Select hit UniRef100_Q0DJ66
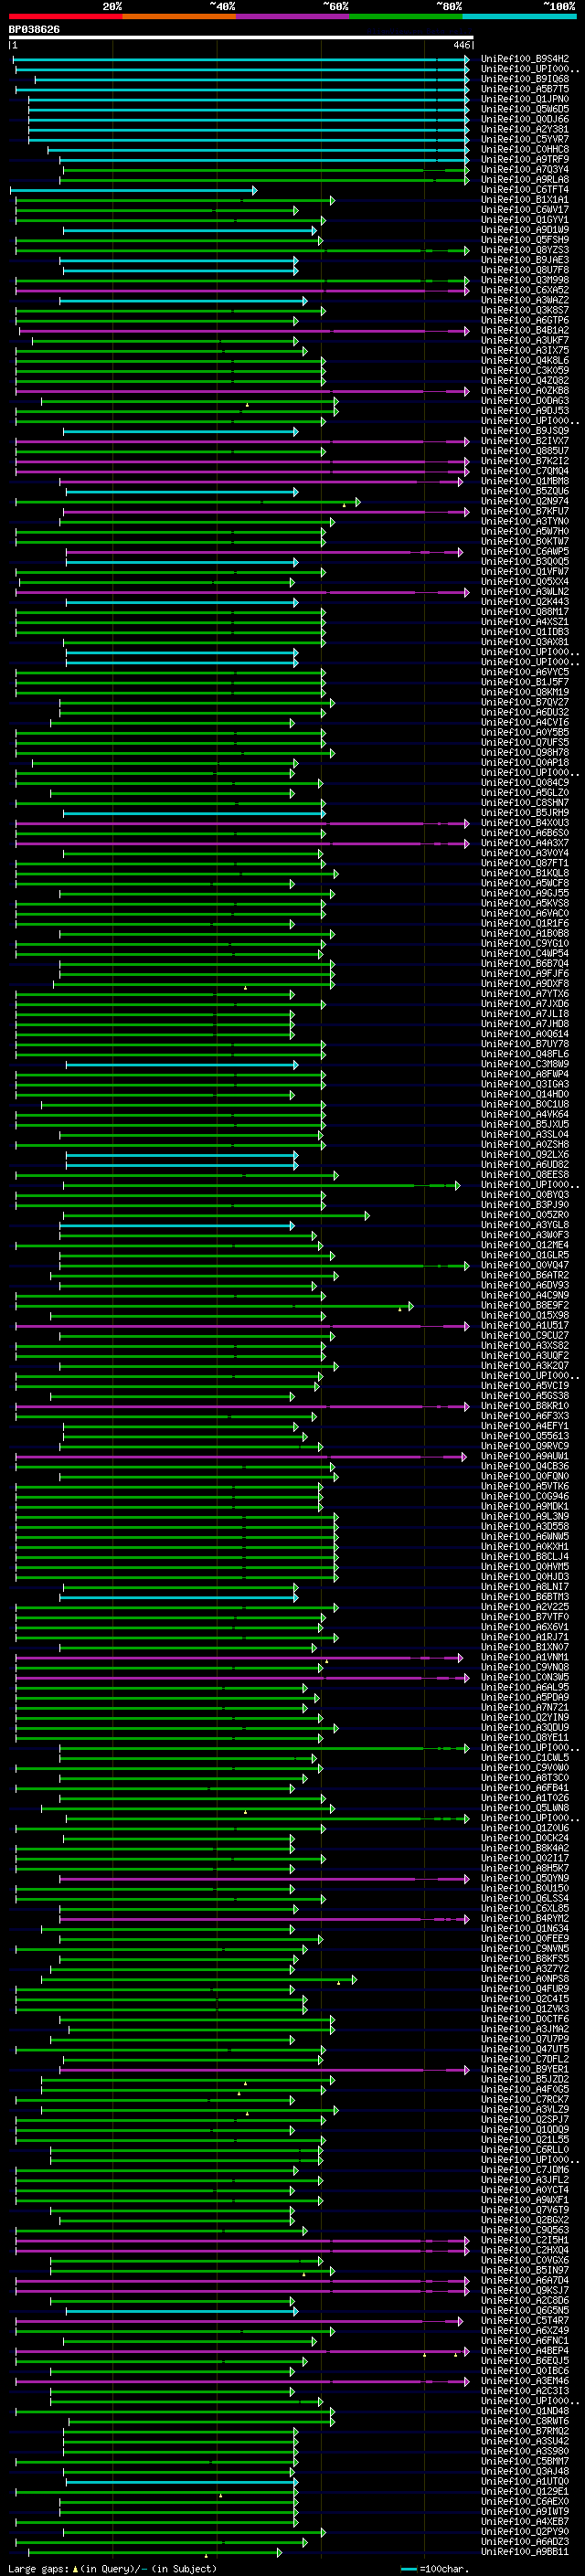585x2576 pixels. [x=525, y=119]
